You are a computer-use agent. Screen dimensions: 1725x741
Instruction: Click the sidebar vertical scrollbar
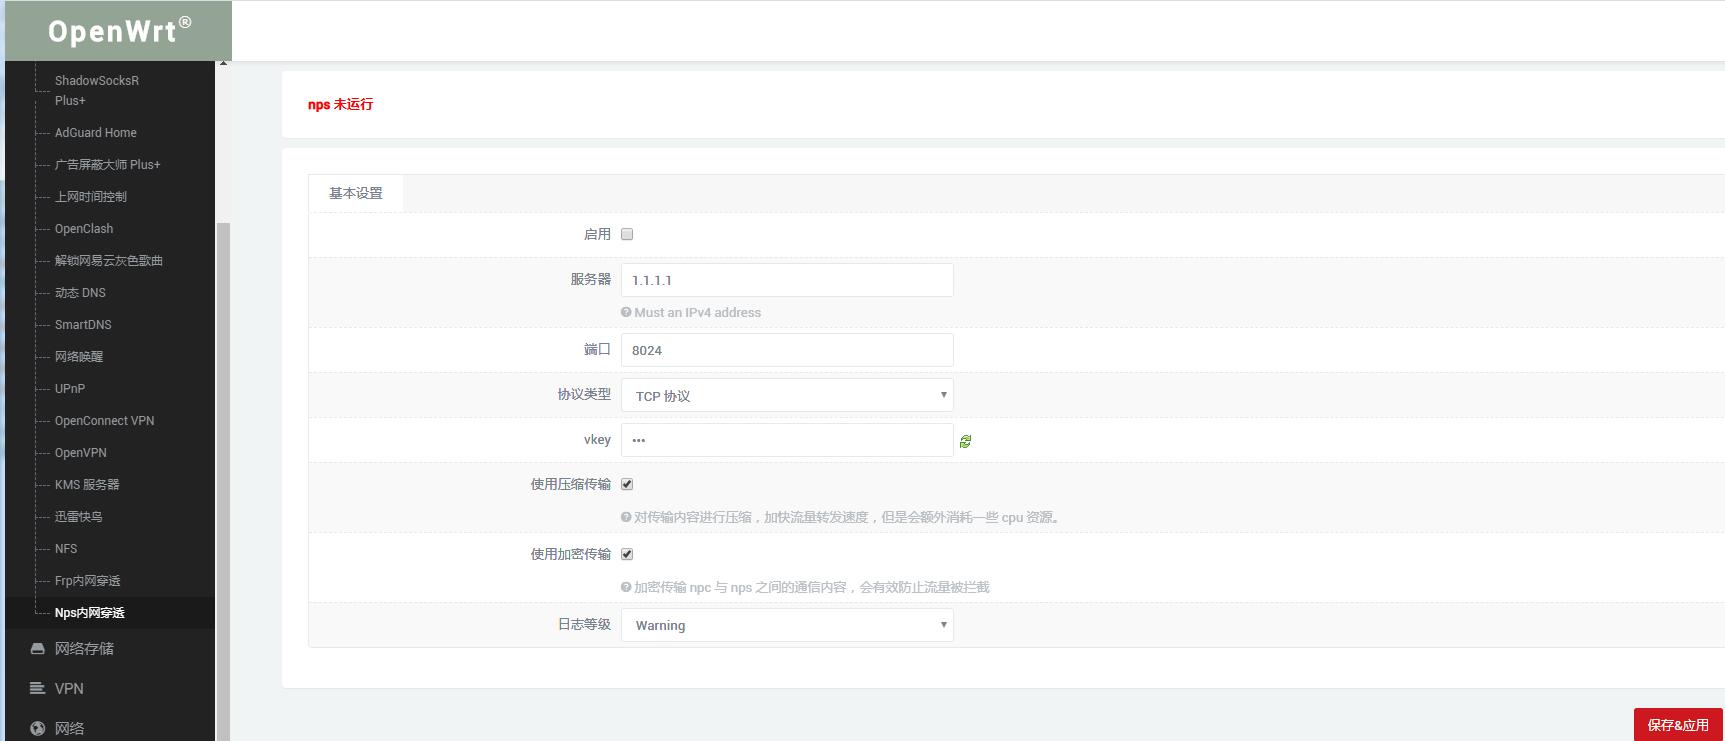click(x=223, y=480)
